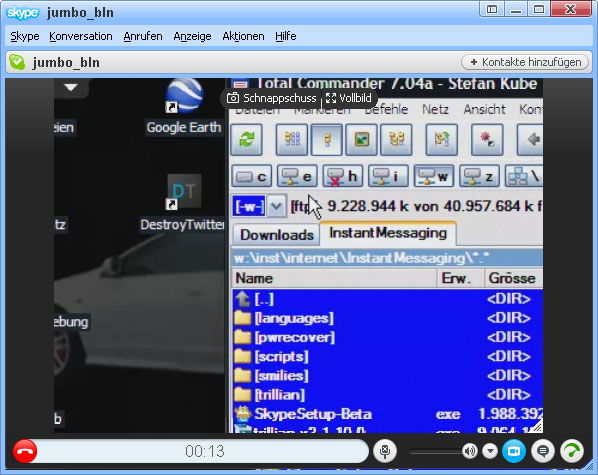Open the dropdown arrow next to volume
The width and height of the screenshot is (598, 475).
(x=490, y=451)
